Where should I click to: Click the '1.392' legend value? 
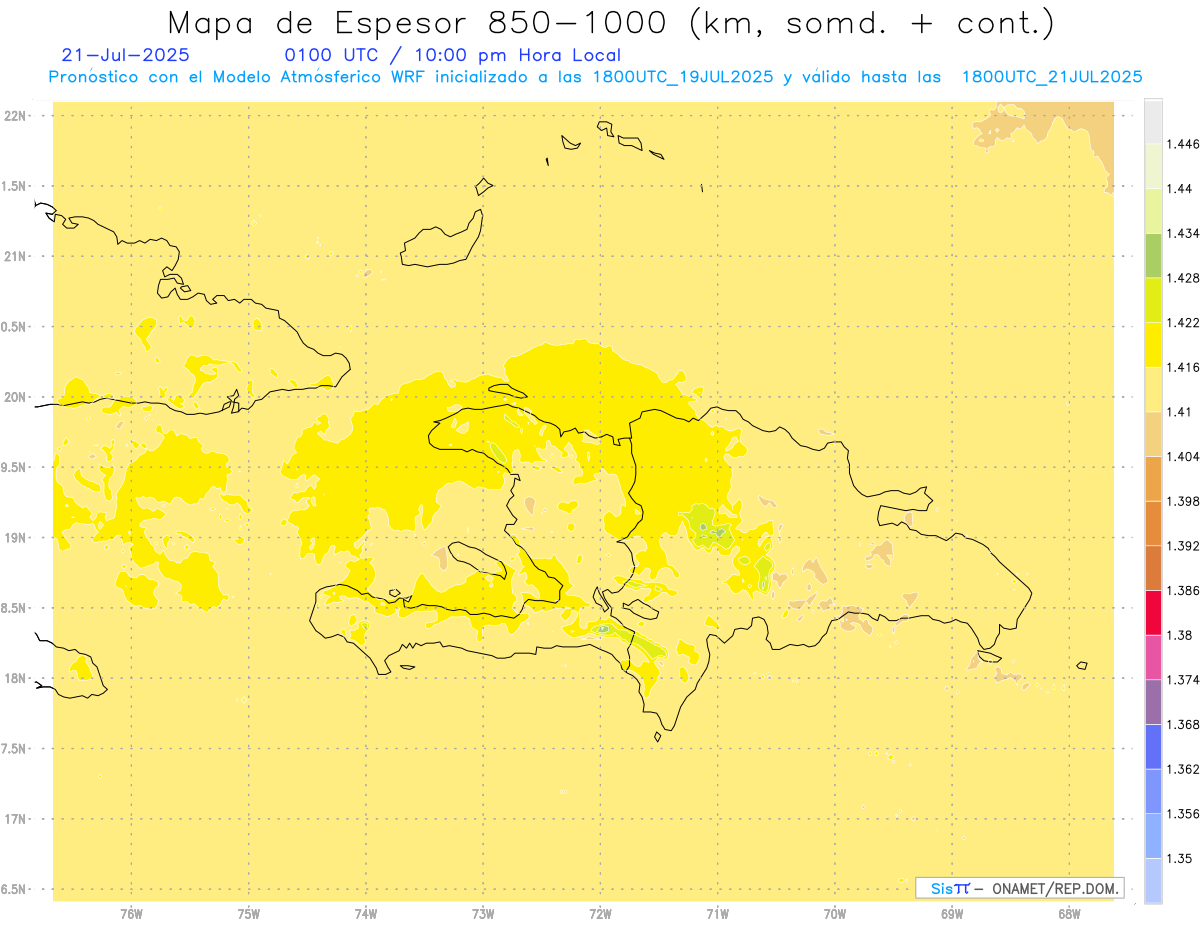click(1183, 546)
